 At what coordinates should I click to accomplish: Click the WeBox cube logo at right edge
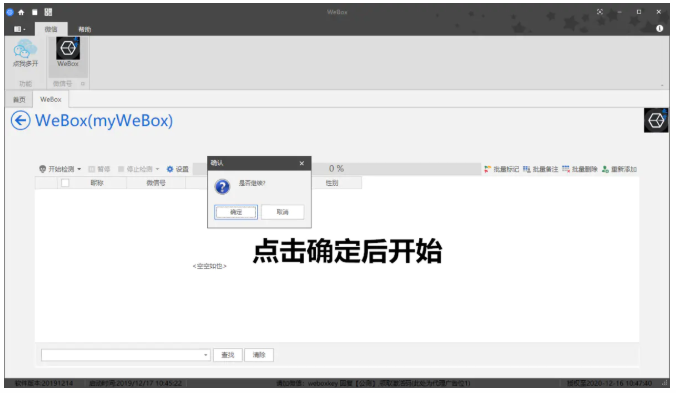click(656, 120)
